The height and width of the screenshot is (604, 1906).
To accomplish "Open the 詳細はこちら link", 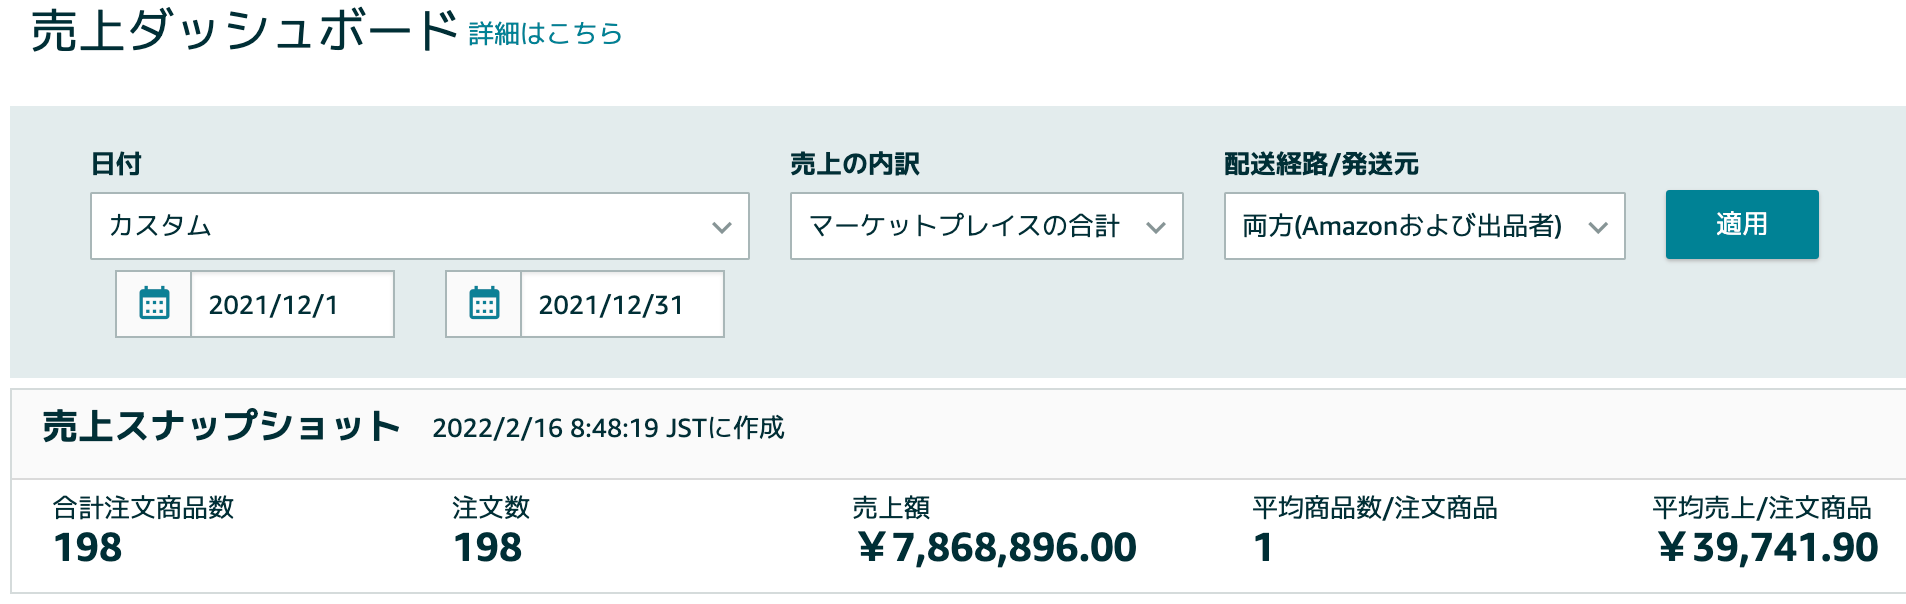I will (546, 34).
